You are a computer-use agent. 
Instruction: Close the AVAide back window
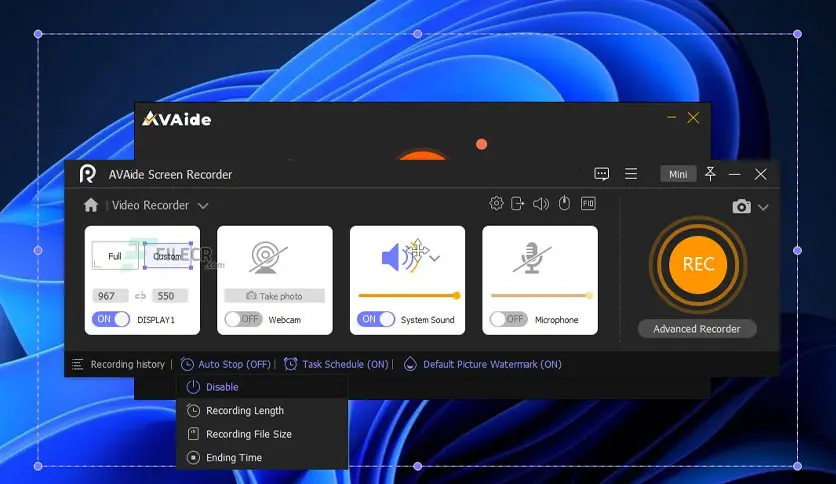pyautogui.click(x=693, y=118)
